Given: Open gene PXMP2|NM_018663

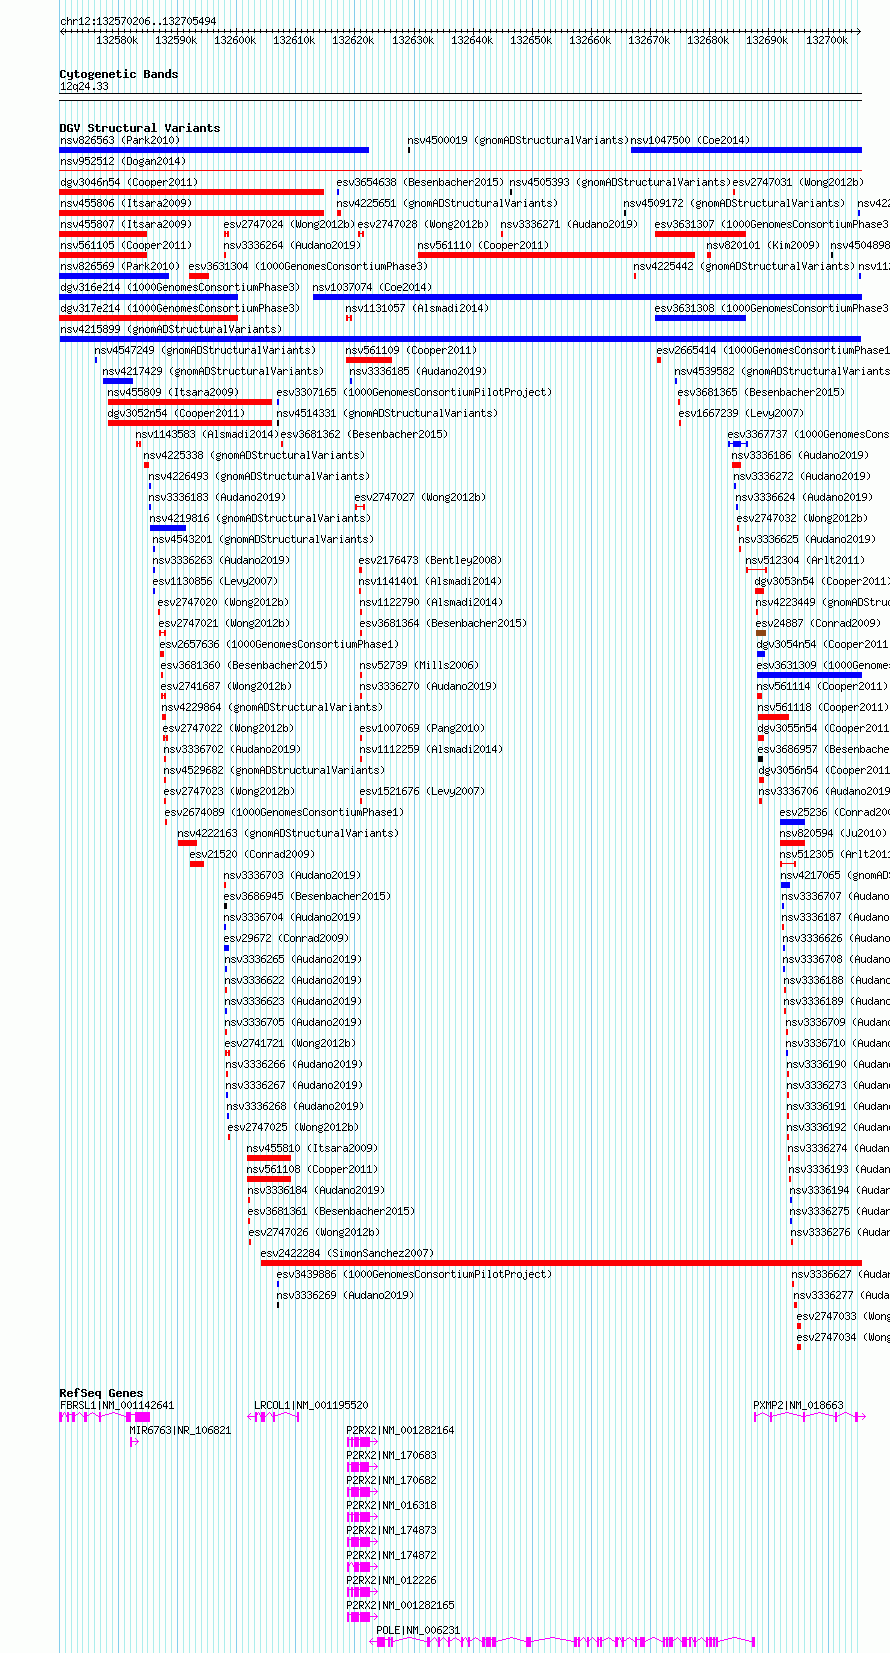Looking at the screenshot, I should click(798, 1405).
